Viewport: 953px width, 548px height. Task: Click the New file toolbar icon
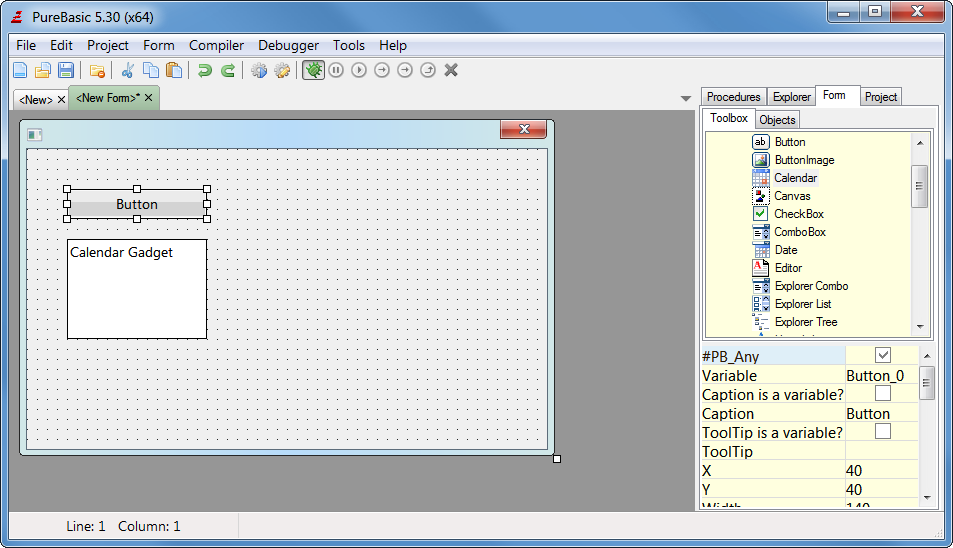(x=20, y=70)
